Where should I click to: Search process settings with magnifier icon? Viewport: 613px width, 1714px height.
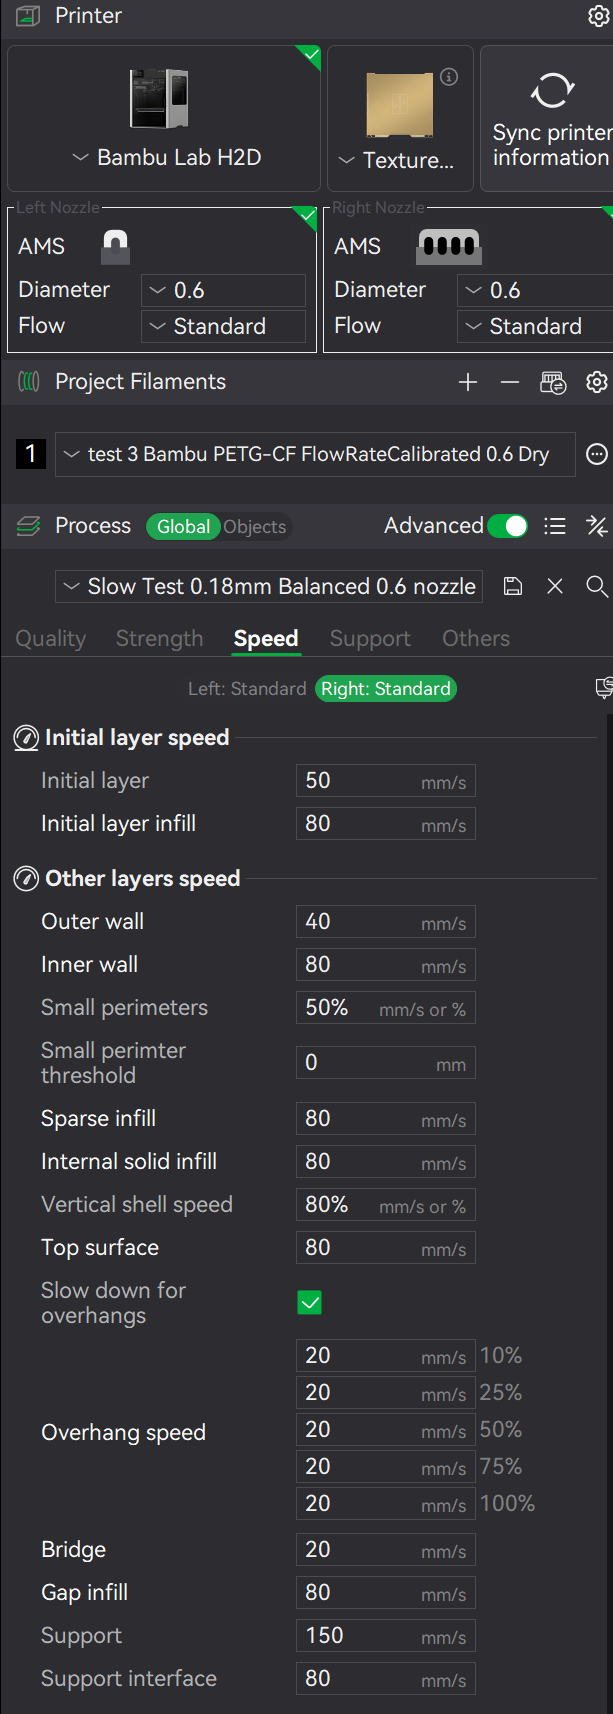[x=597, y=586]
